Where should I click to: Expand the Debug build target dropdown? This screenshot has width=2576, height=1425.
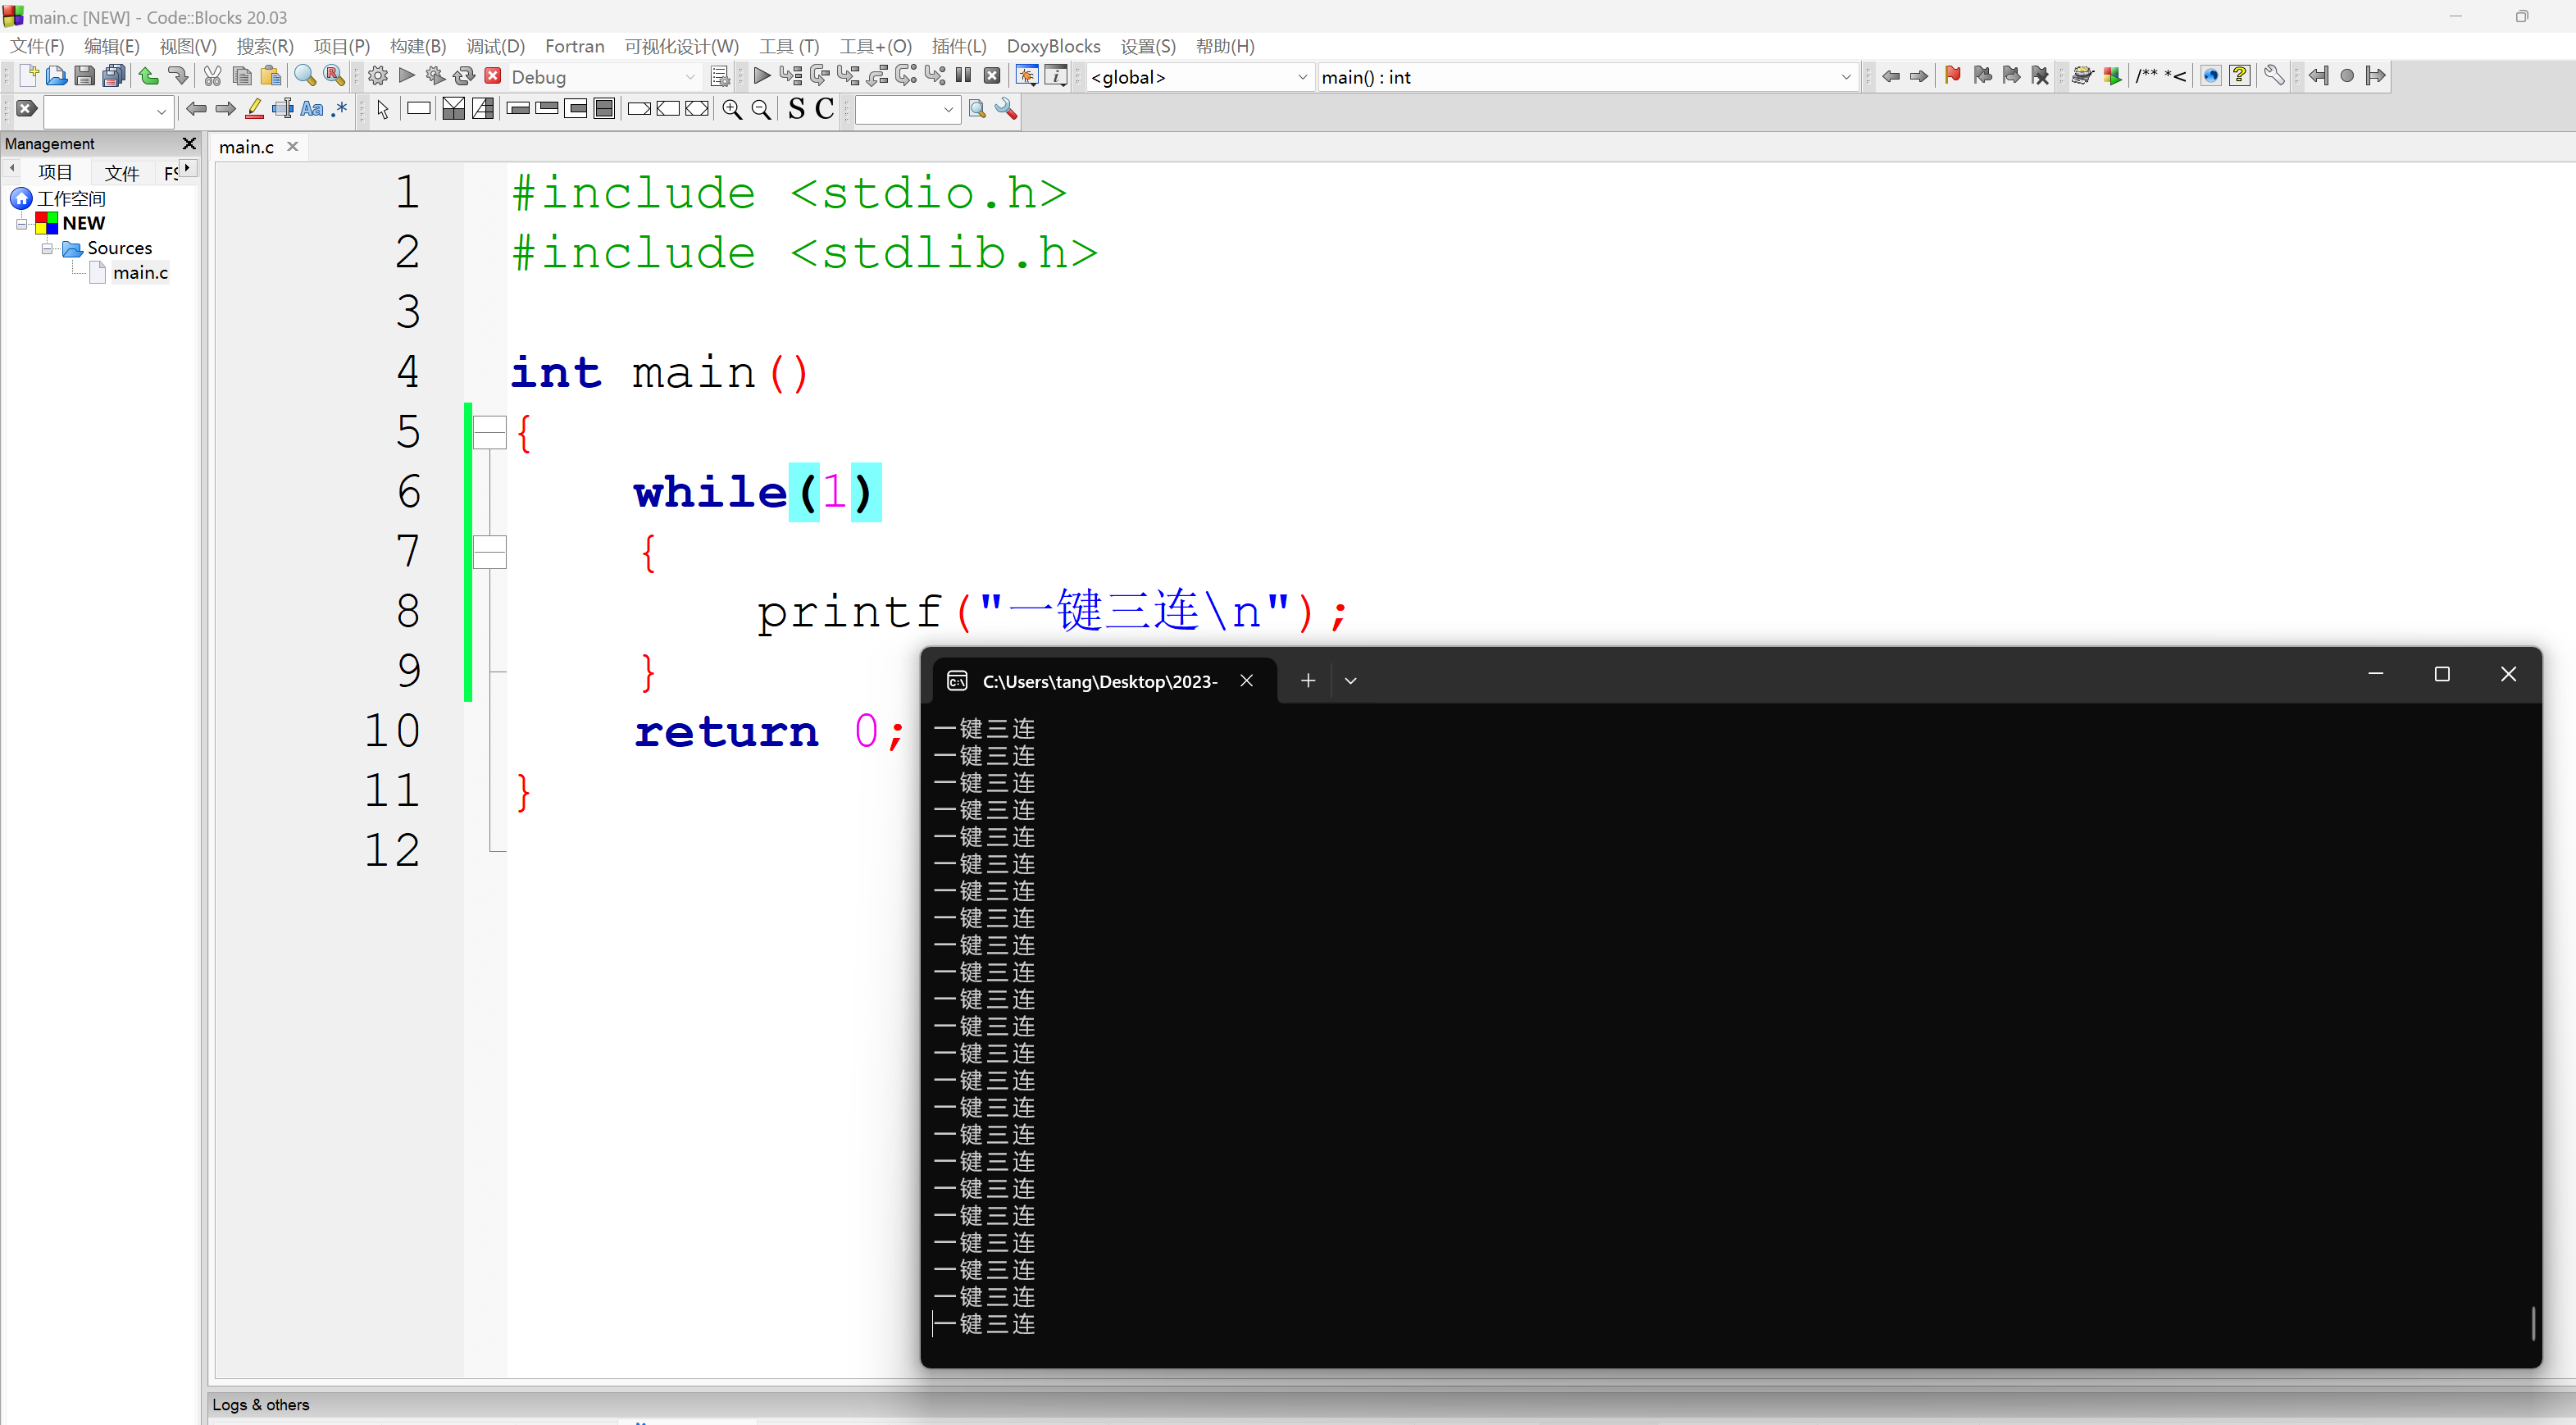tap(690, 76)
